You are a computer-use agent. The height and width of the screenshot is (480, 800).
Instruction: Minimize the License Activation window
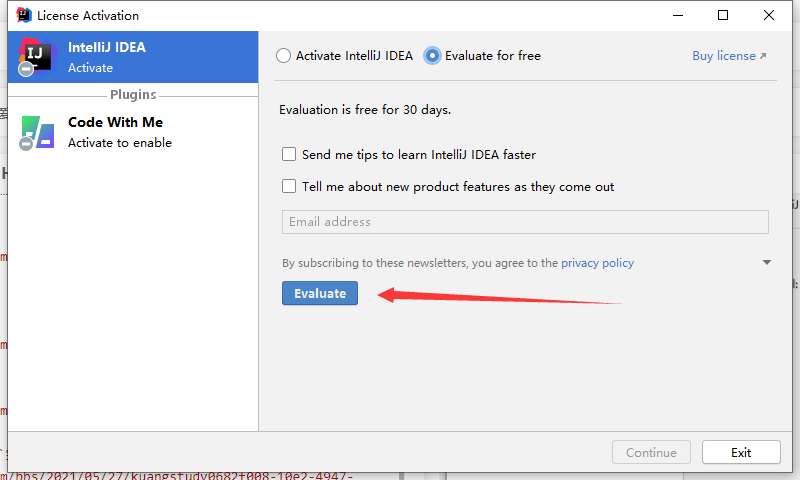pyautogui.click(x=678, y=15)
